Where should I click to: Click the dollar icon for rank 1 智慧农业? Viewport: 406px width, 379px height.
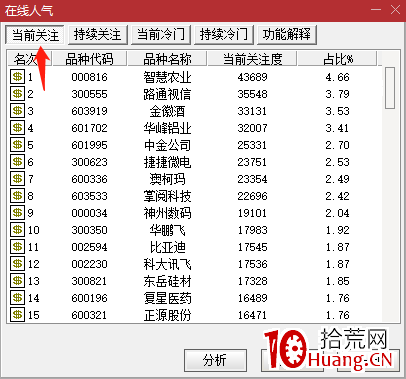[x=17, y=77]
